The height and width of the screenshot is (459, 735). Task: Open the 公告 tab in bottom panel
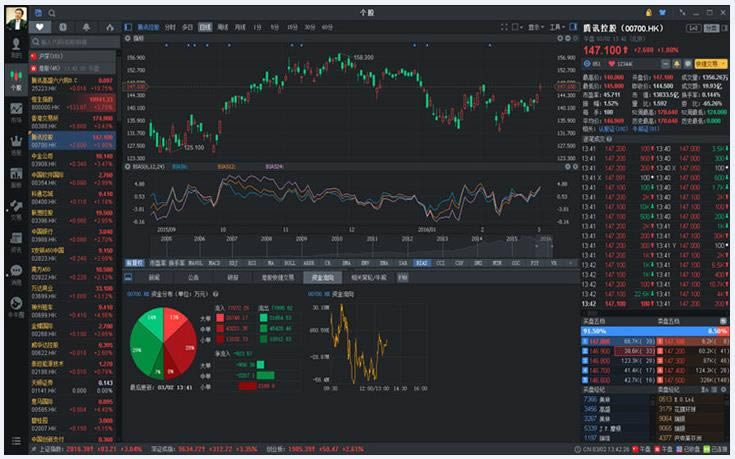(194, 278)
